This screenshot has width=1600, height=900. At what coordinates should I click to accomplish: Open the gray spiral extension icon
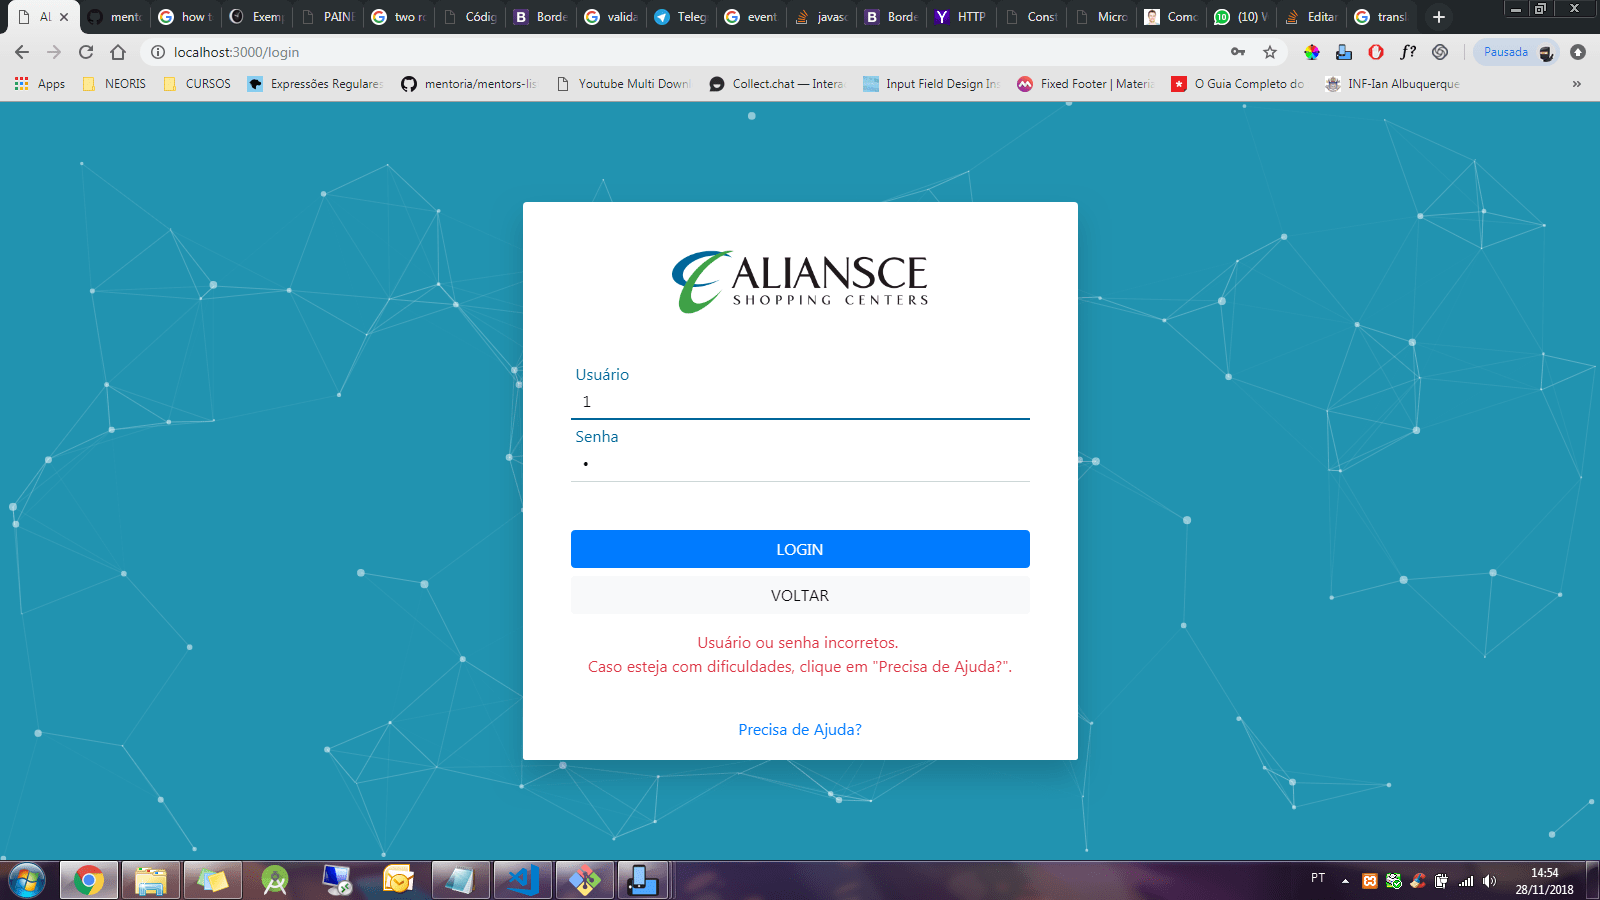(1440, 52)
